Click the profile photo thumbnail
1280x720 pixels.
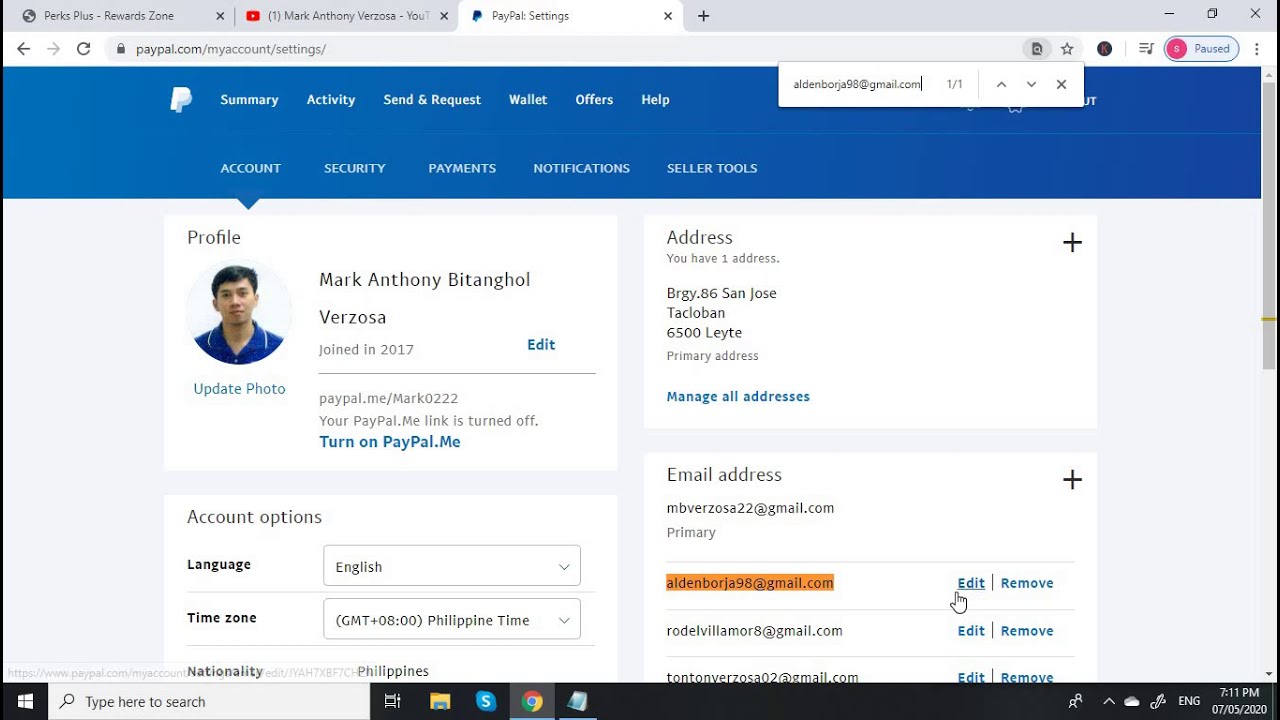[239, 312]
